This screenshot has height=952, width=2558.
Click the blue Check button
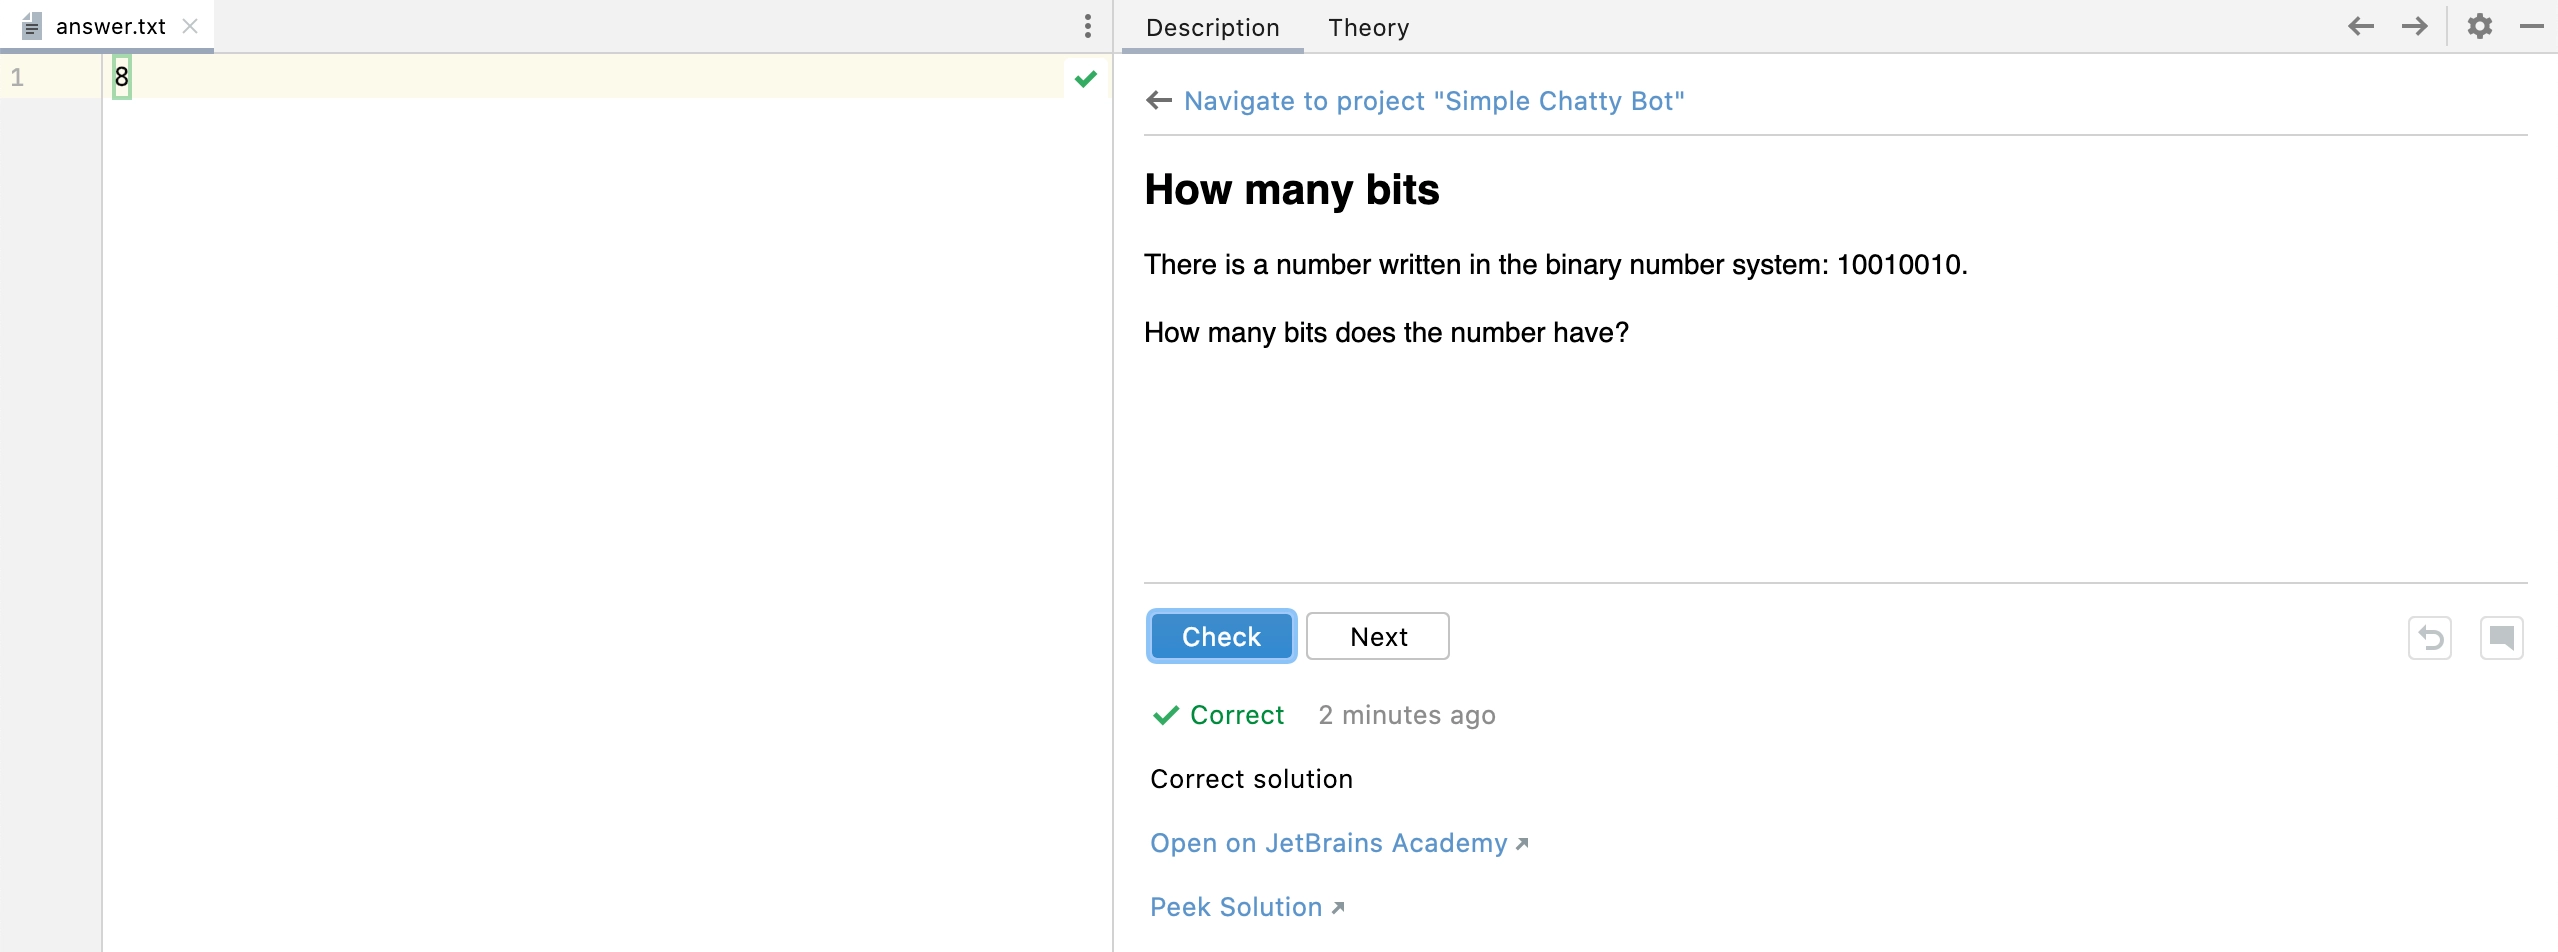(1221, 636)
